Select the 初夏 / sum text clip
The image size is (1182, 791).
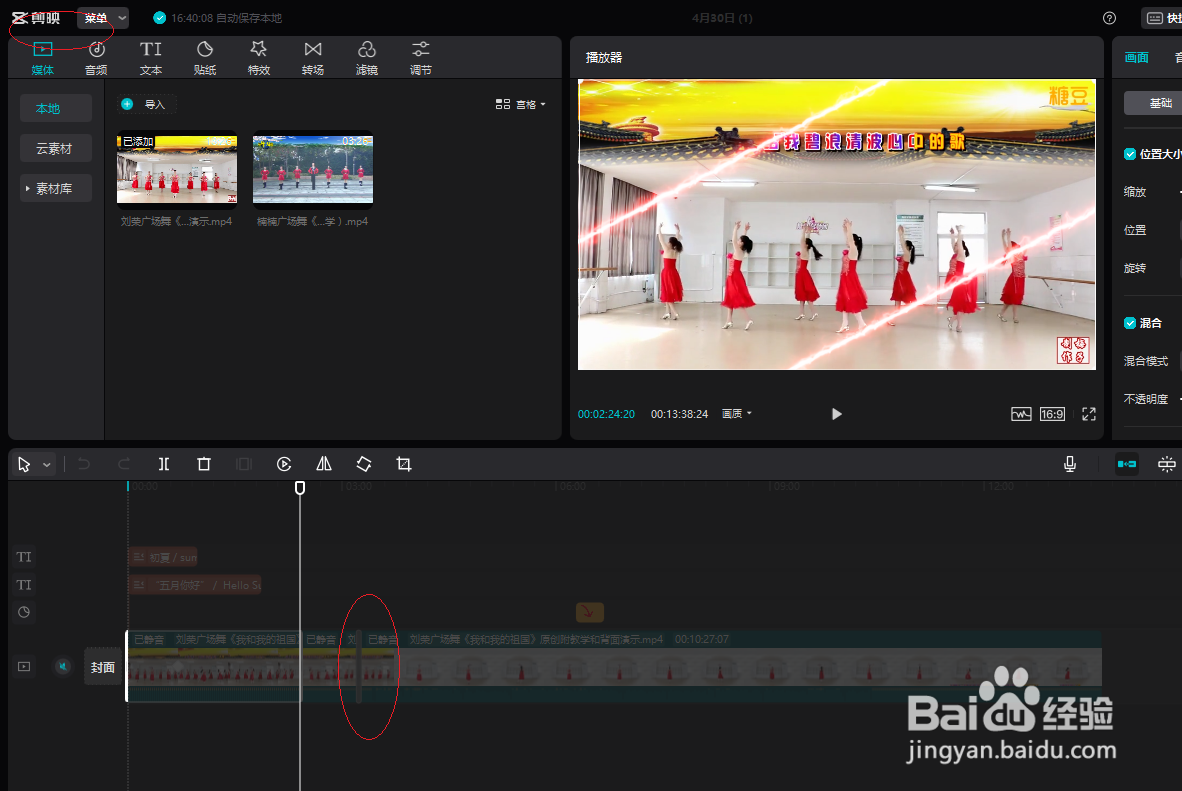click(x=163, y=557)
